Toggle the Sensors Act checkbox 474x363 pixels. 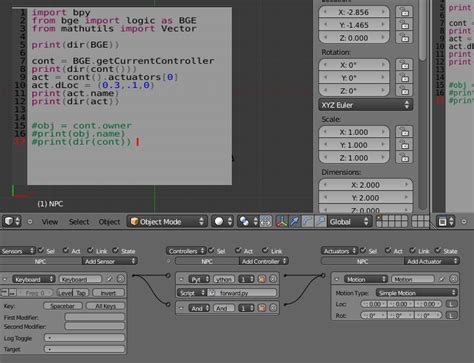(66, 250)
